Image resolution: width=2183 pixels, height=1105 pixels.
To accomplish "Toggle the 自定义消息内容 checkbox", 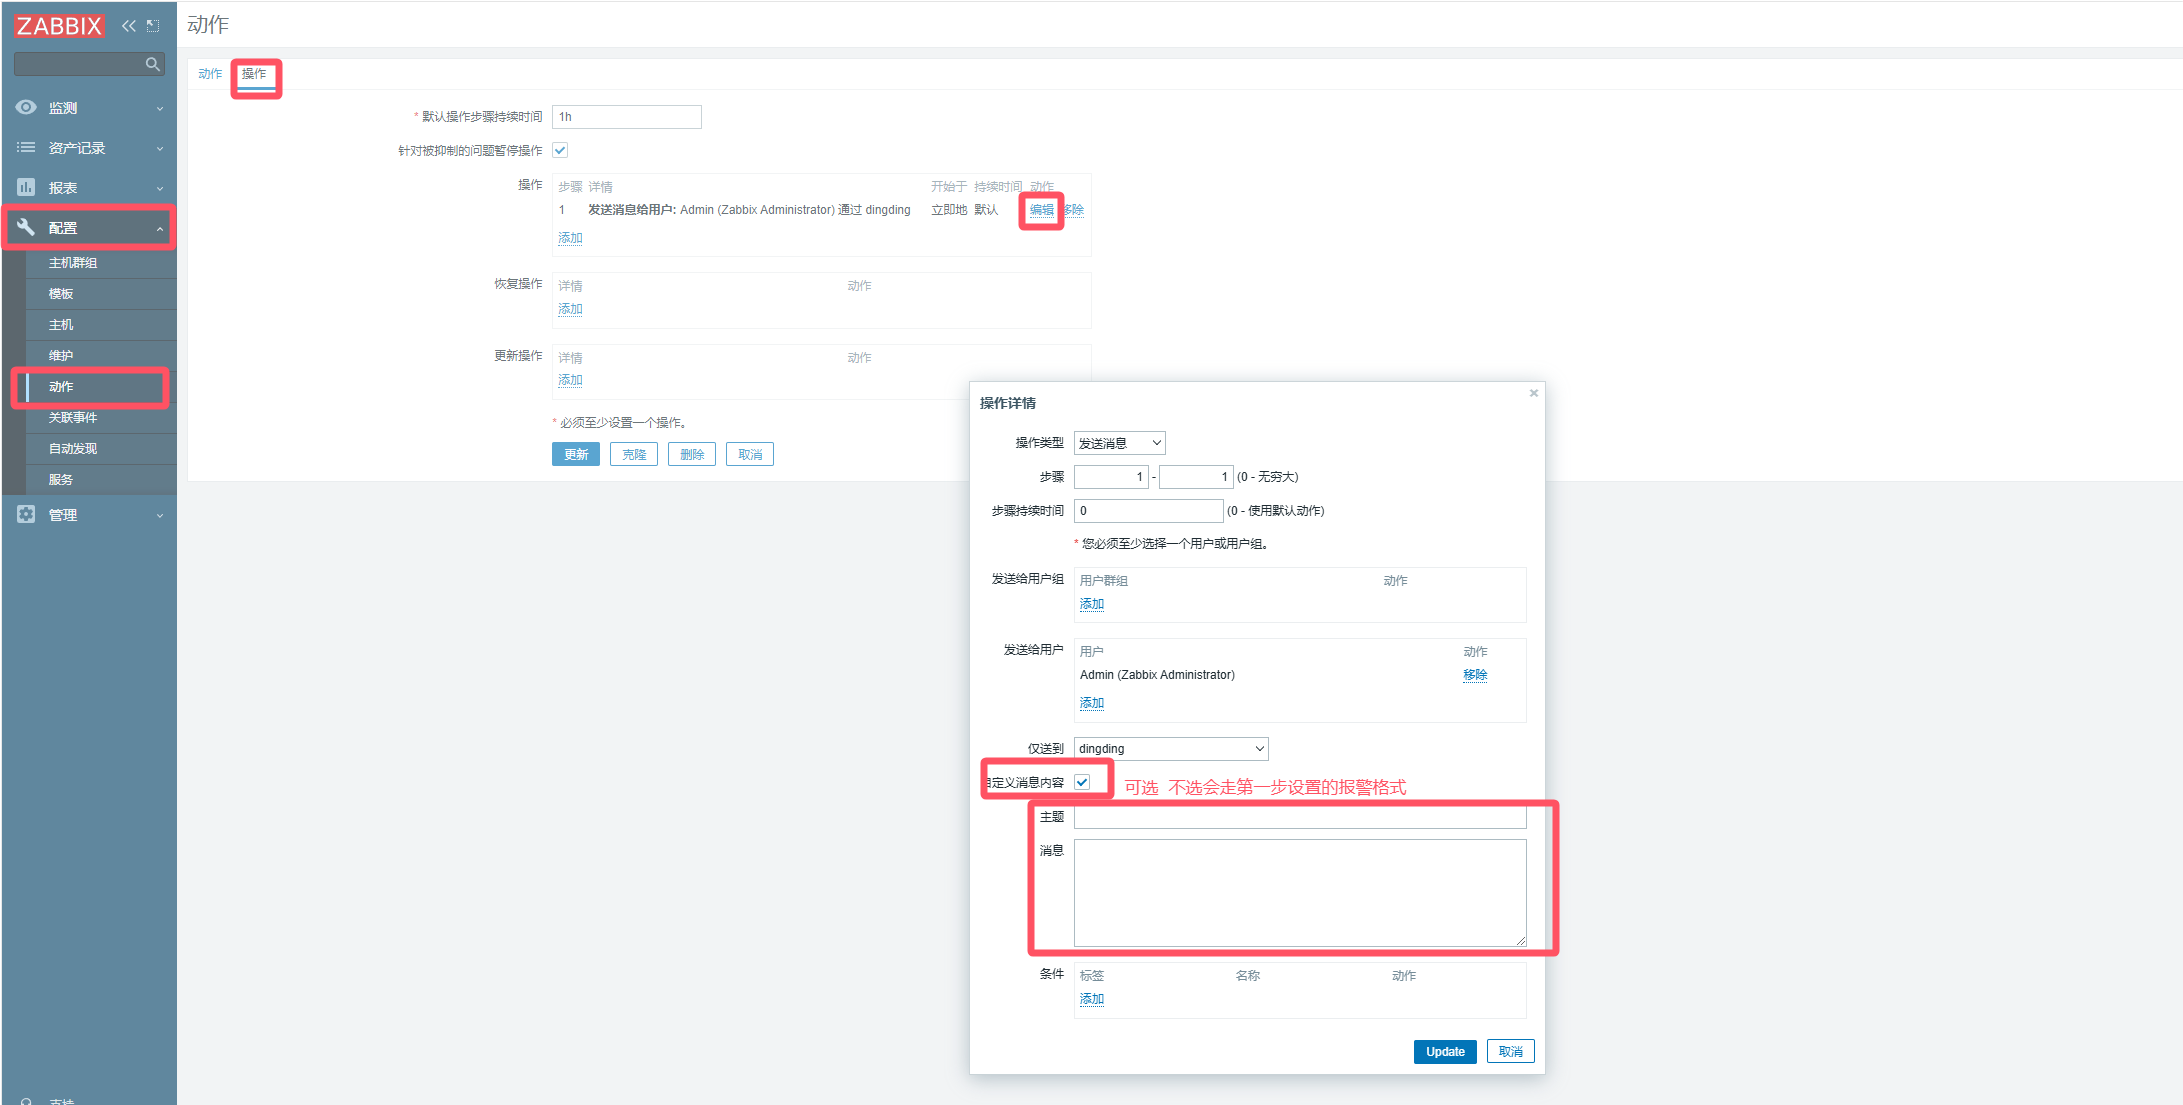I will pos(1082,782).
